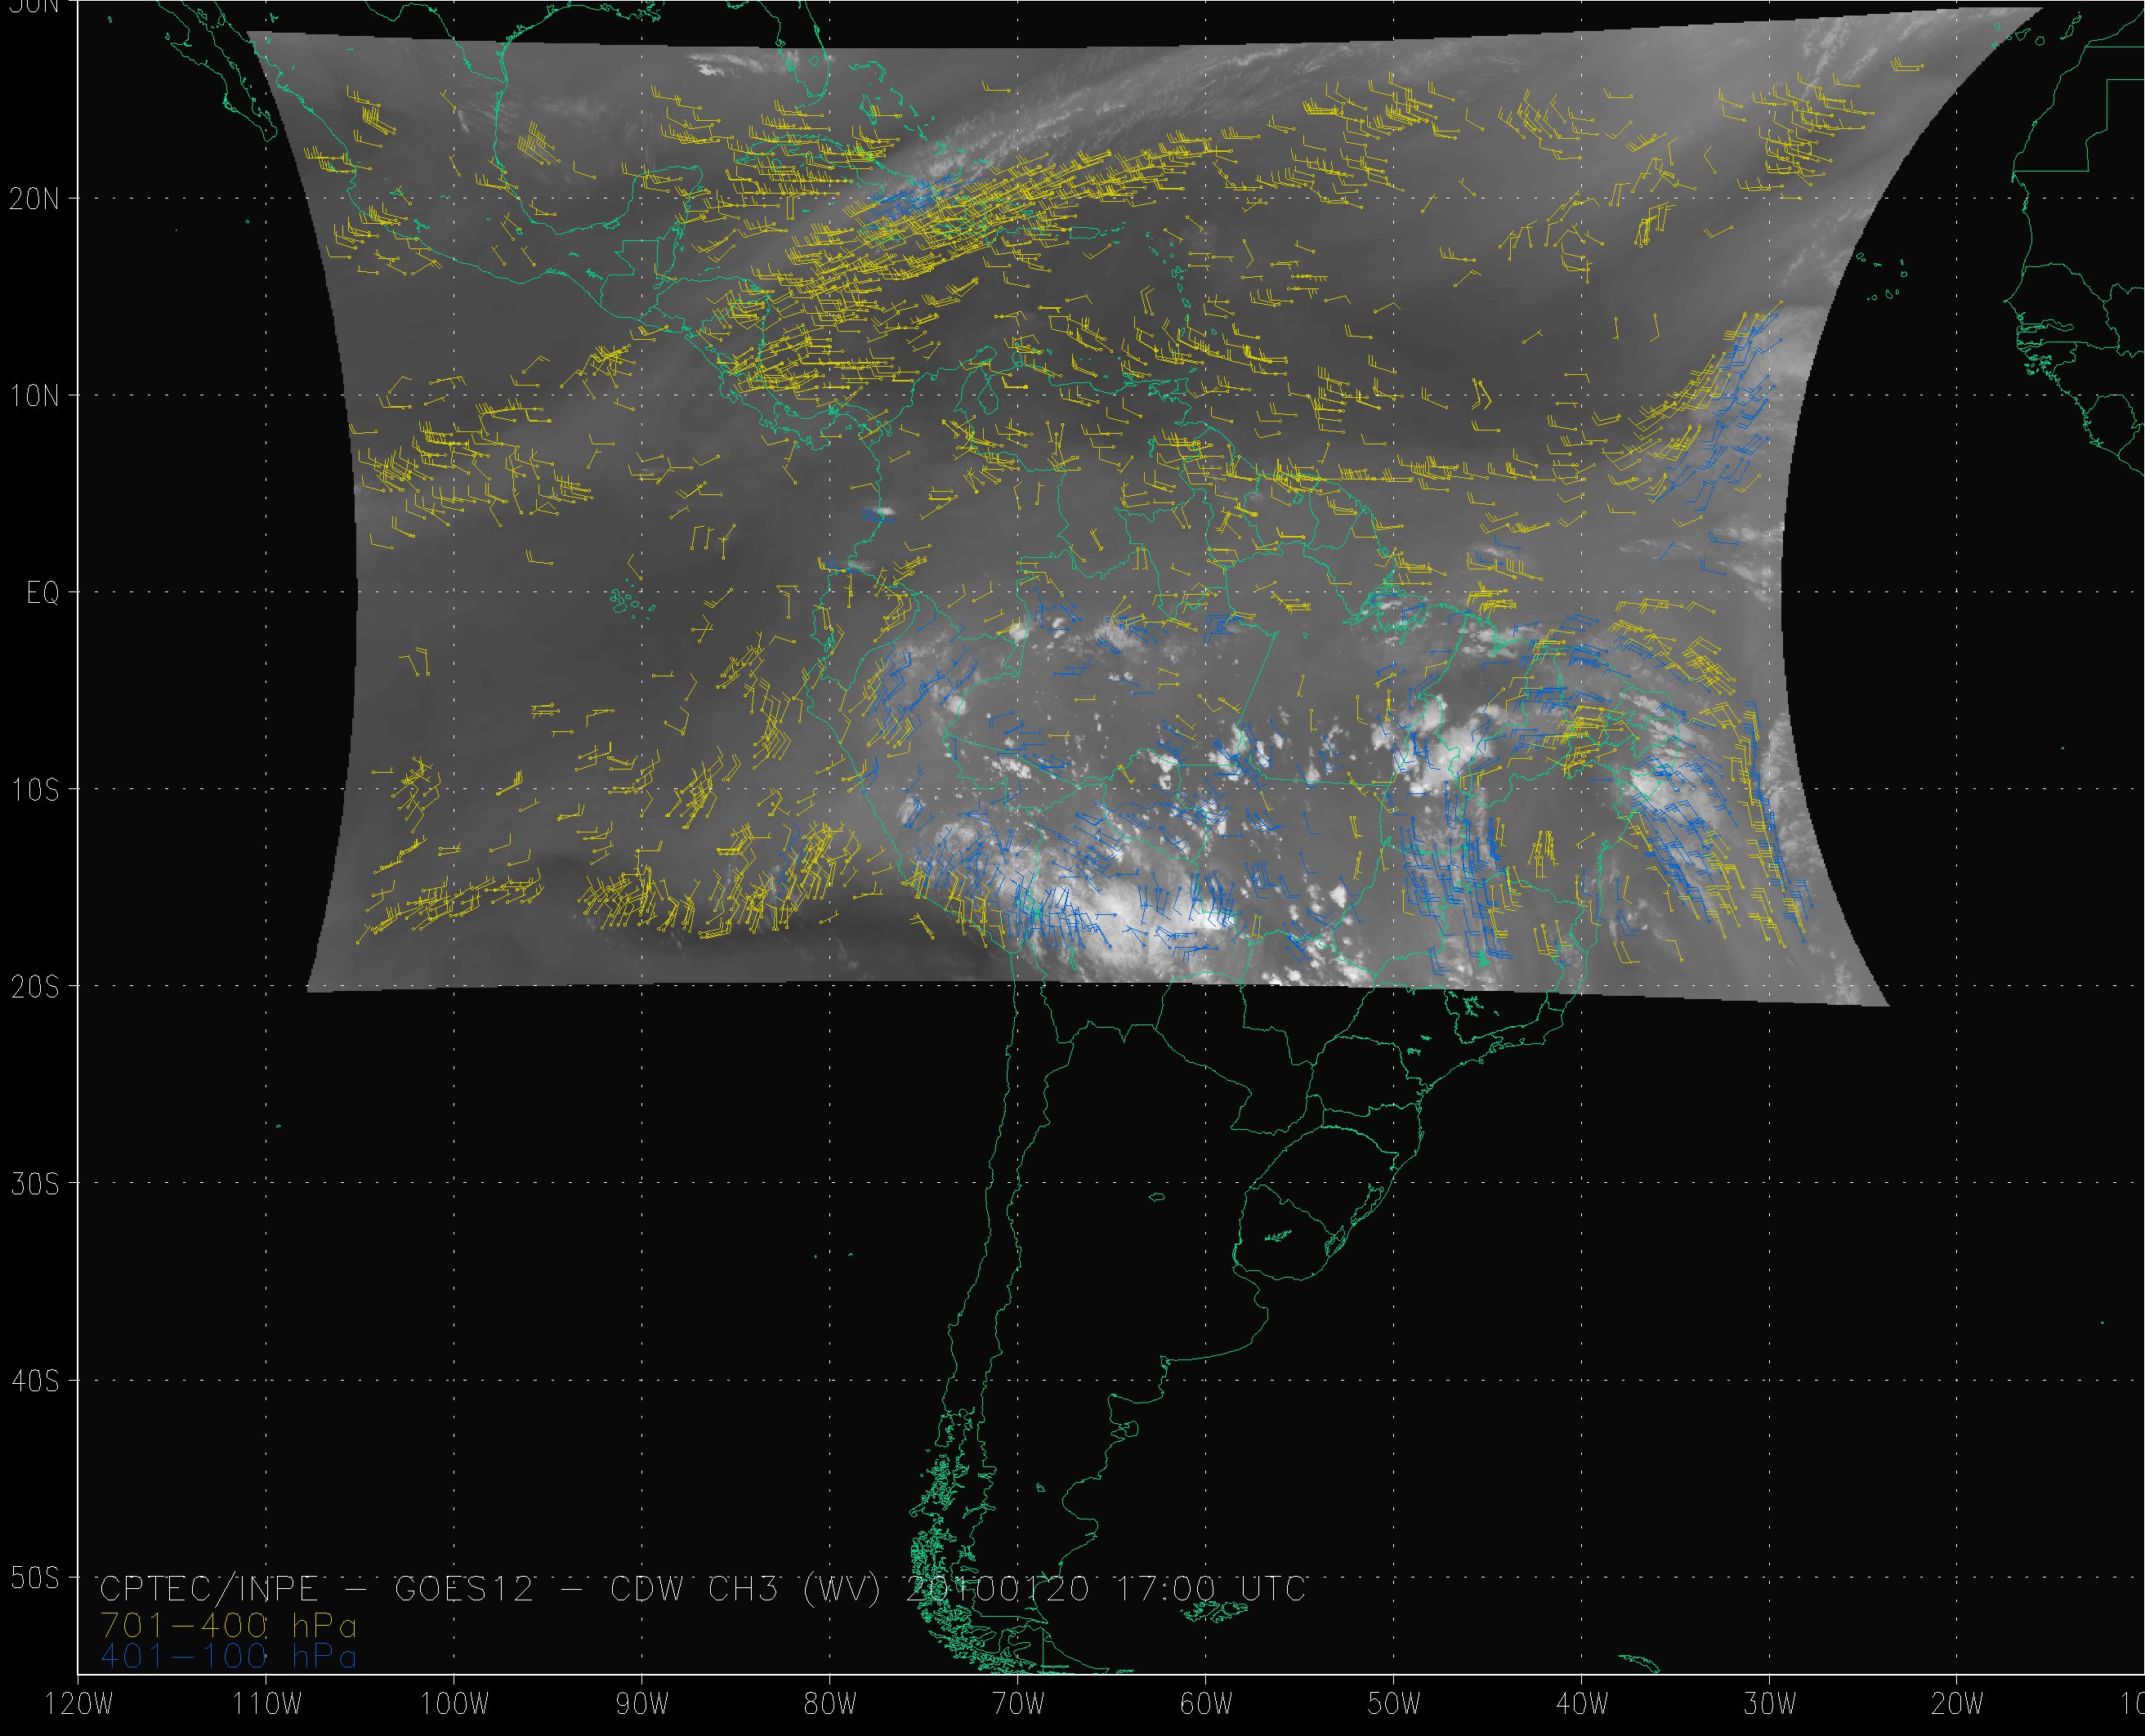
Task: Click the 50W longitude label
Action: point(1393,1705)
